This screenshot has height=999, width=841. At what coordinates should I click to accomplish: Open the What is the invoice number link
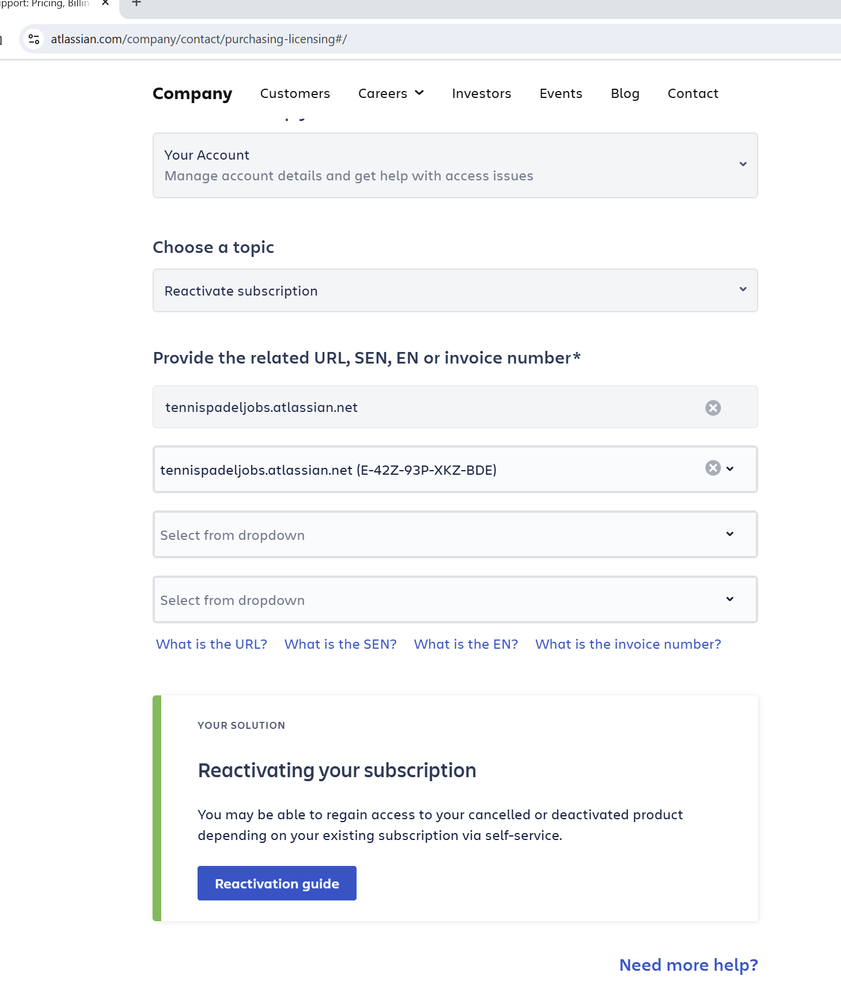tap(628, 644)
